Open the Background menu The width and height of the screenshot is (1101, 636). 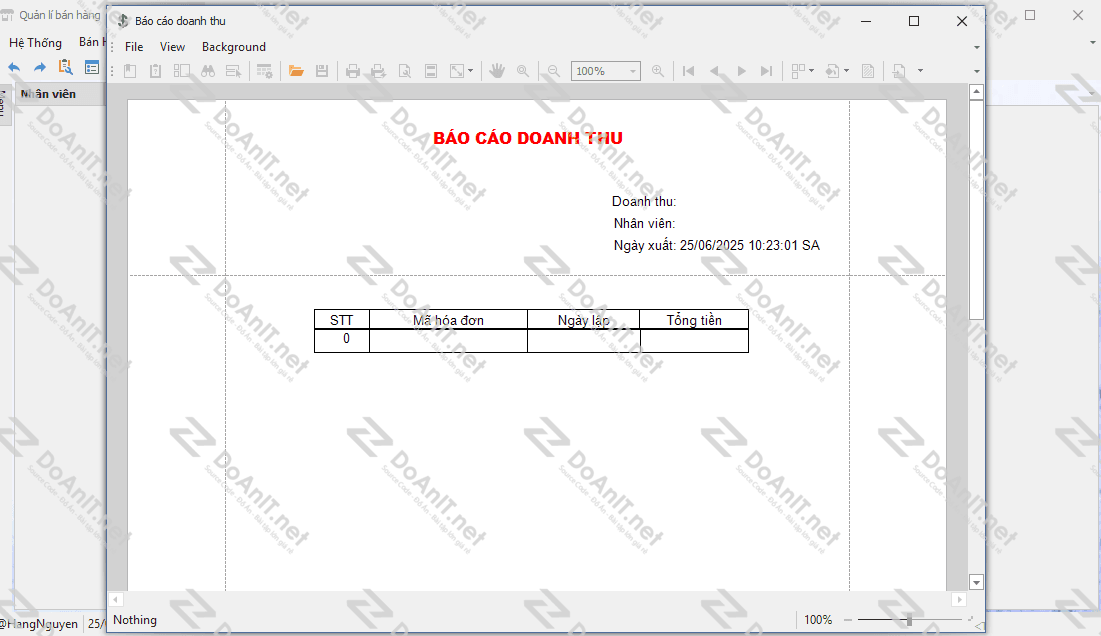coord(234,47)
